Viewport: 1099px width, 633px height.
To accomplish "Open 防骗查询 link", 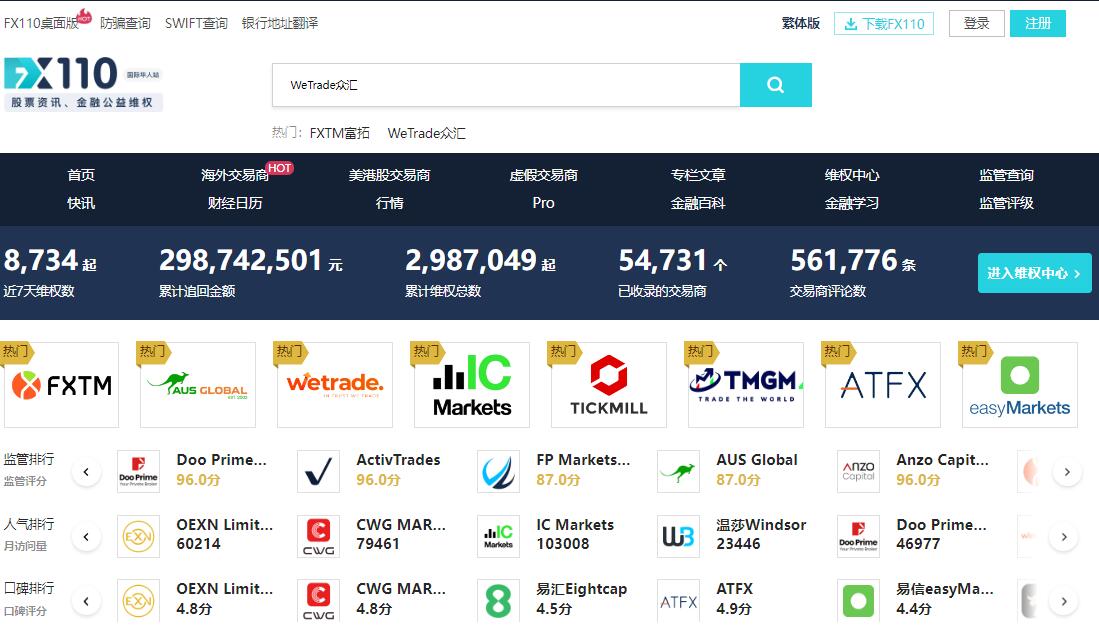I will (x=125, y=23).
